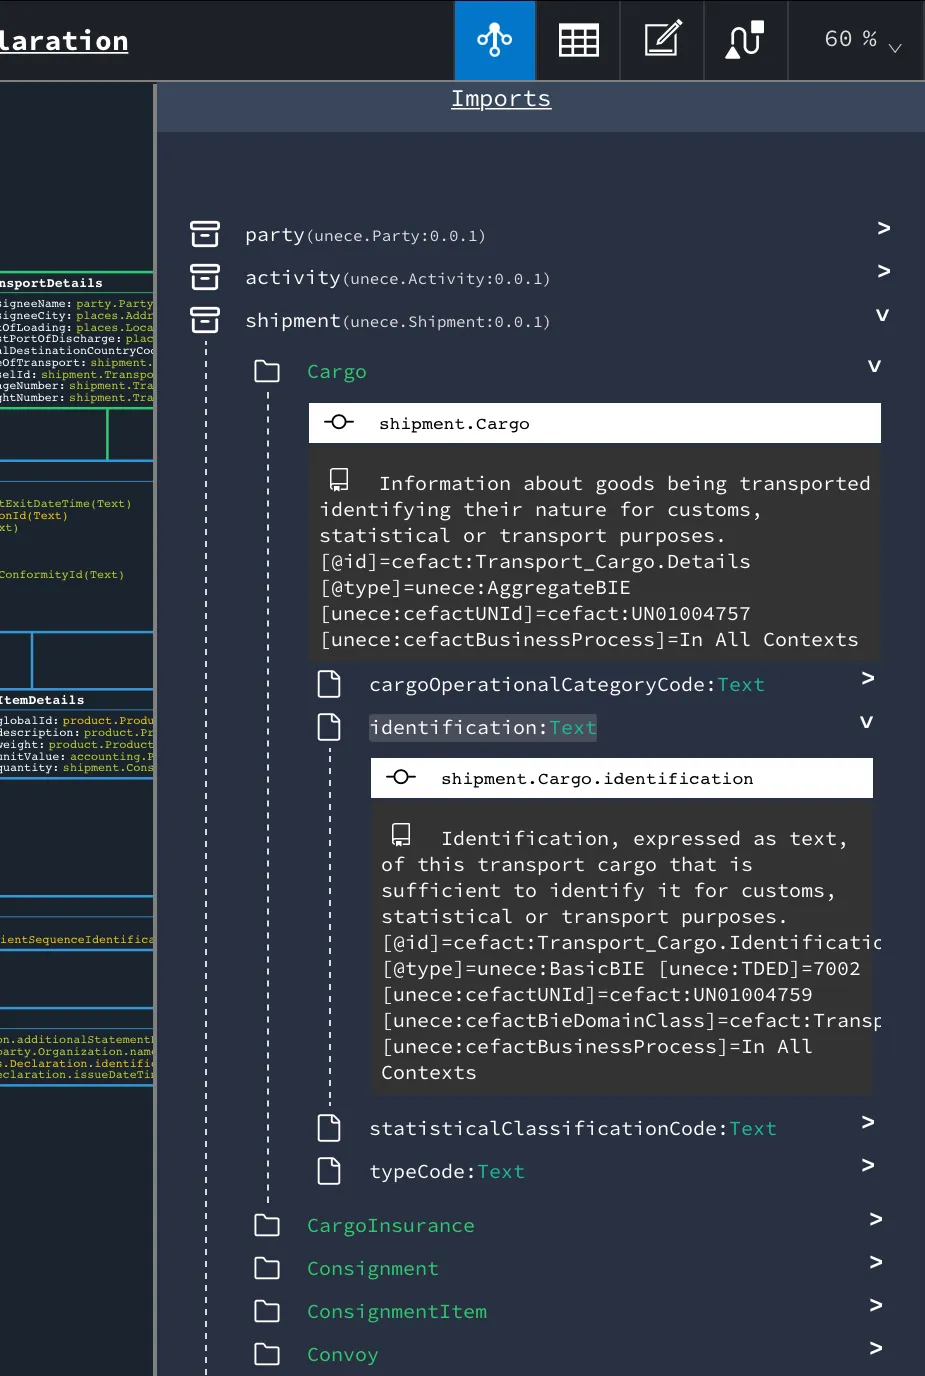Switch to the diagram graph view
The height and width of the screenshot is (1376, 925).
pos(495,40)
